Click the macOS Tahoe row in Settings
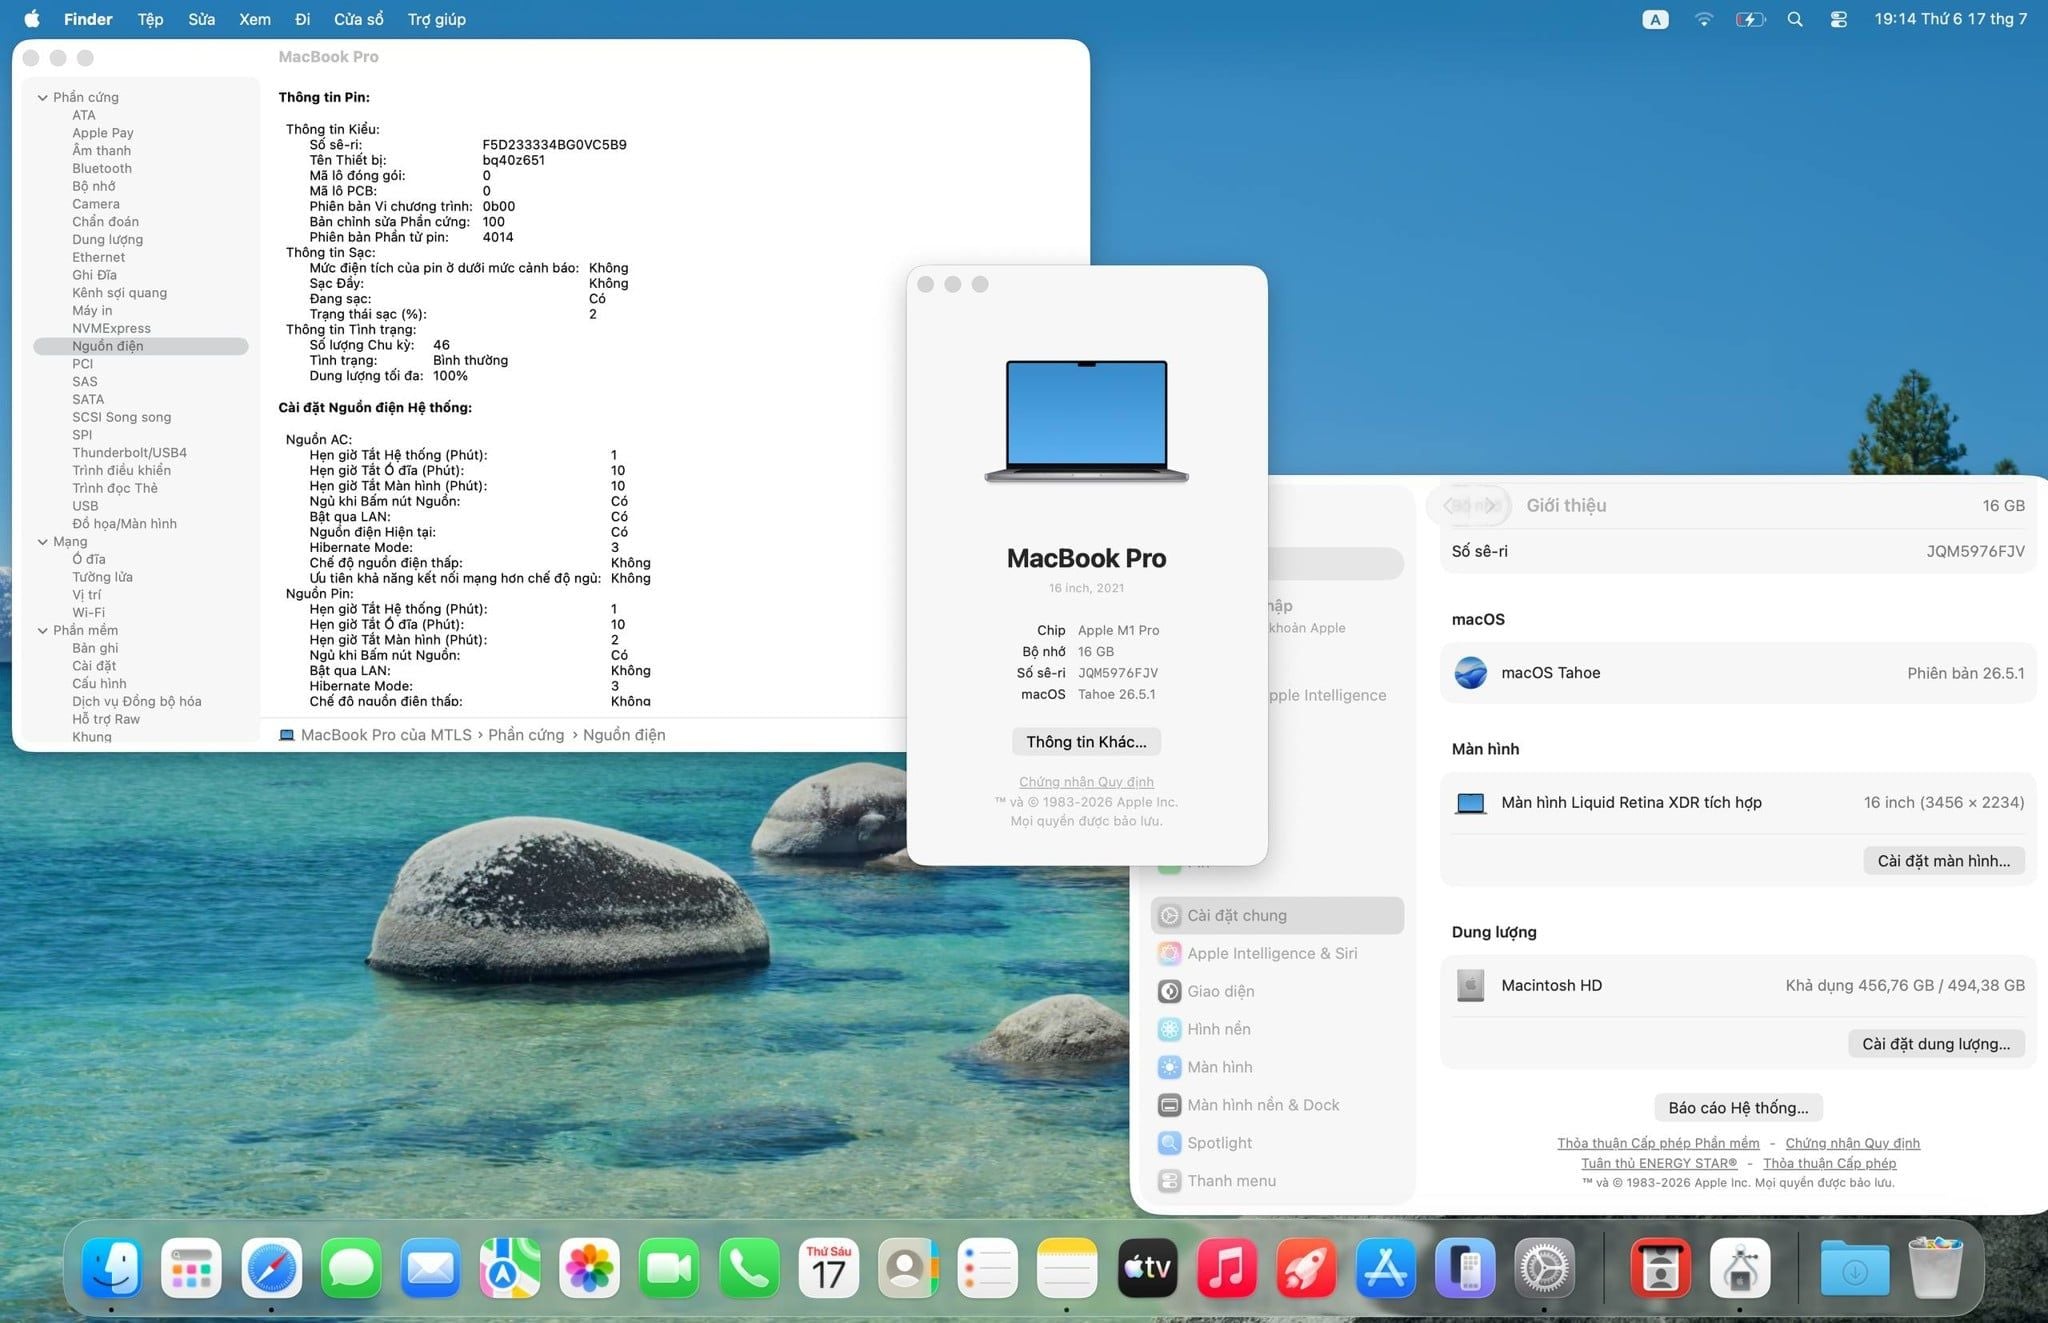The height and width of the screenshot is (1323, 2048). 1738,673
